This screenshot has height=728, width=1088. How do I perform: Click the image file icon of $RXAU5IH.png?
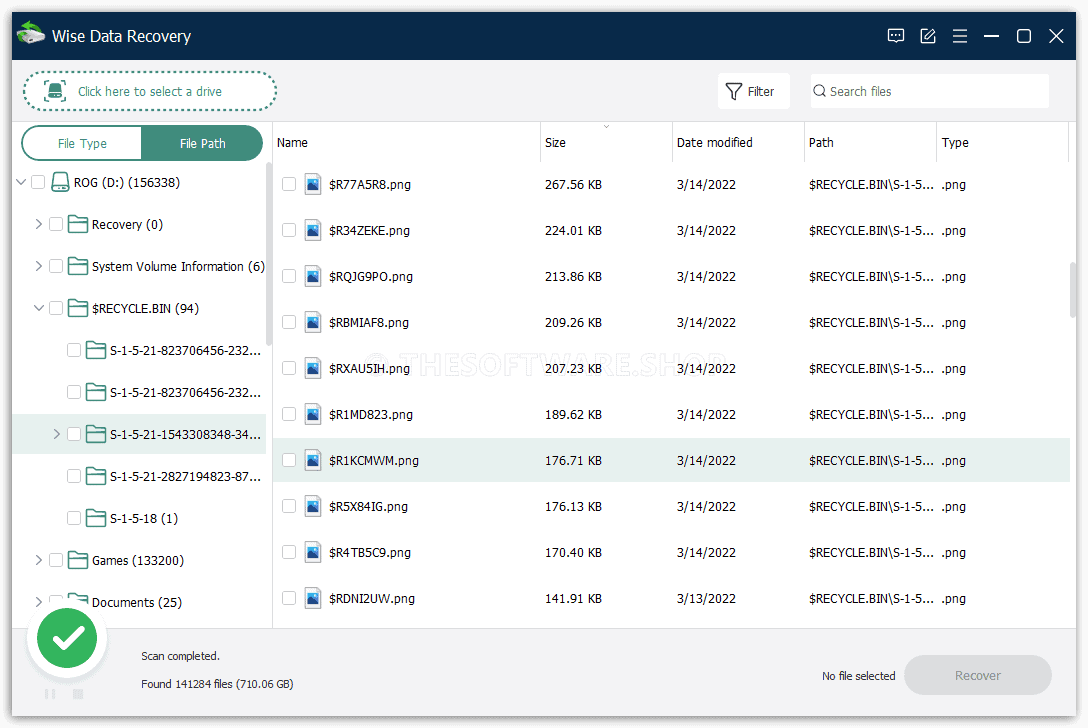point(313,369)
